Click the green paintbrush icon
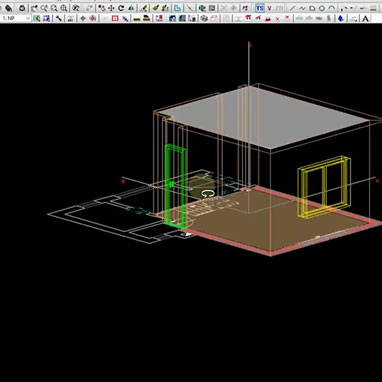The height and width of the screenshot is (382, 382). point(155,8)
